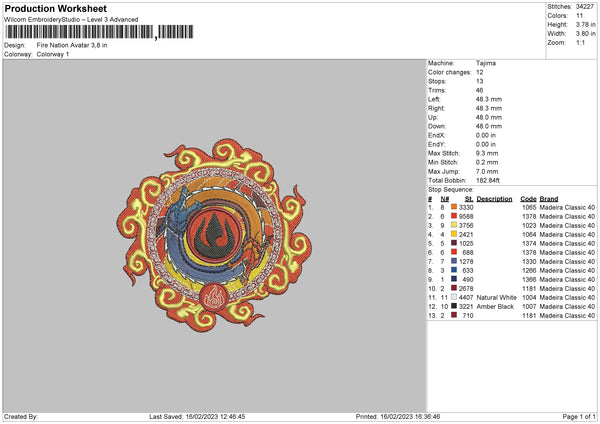Select the Zoom value 1:1
Viewport: 600px width, 424px height.
(580, 42)
